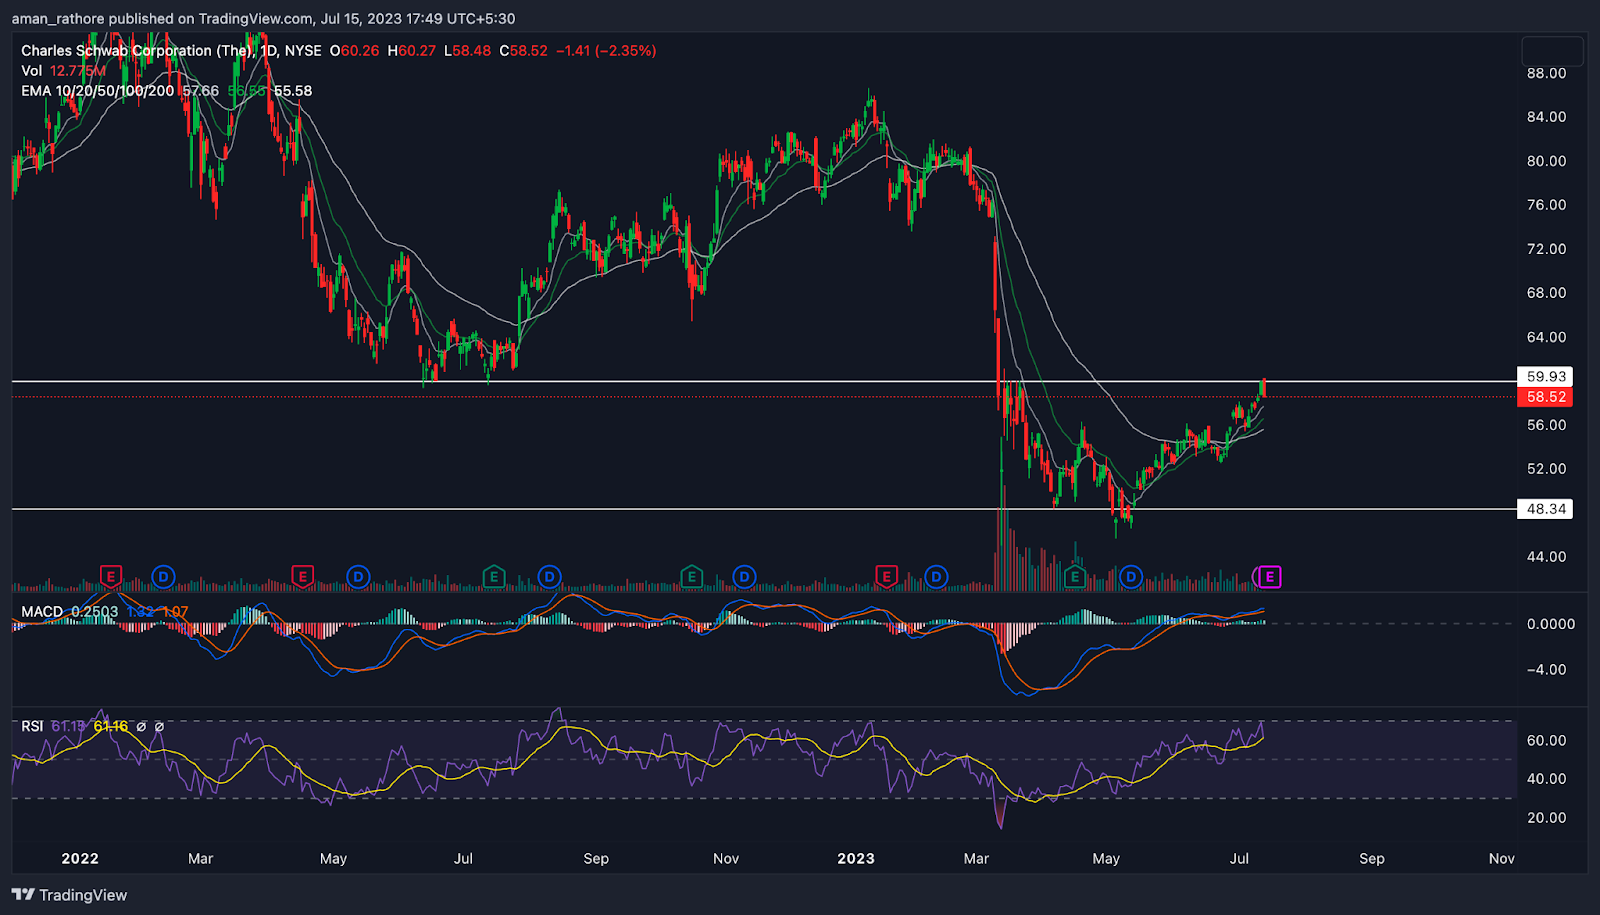Image resolution: width=1600 pixels, height=915 pixels.
Task: Click the dividend marker for February 2022
Action: pyautogui.click(x=163, y=576)
